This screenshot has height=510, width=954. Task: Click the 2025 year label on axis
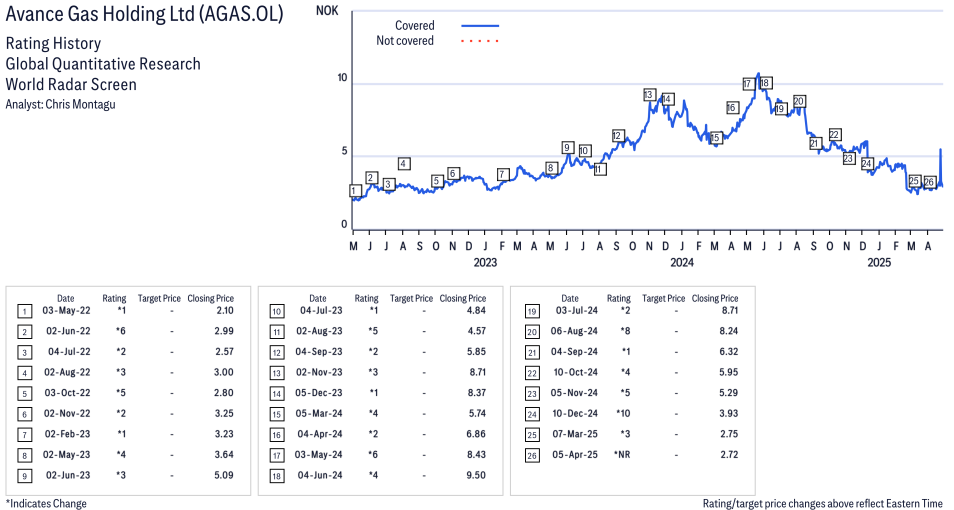coord(879,262)
